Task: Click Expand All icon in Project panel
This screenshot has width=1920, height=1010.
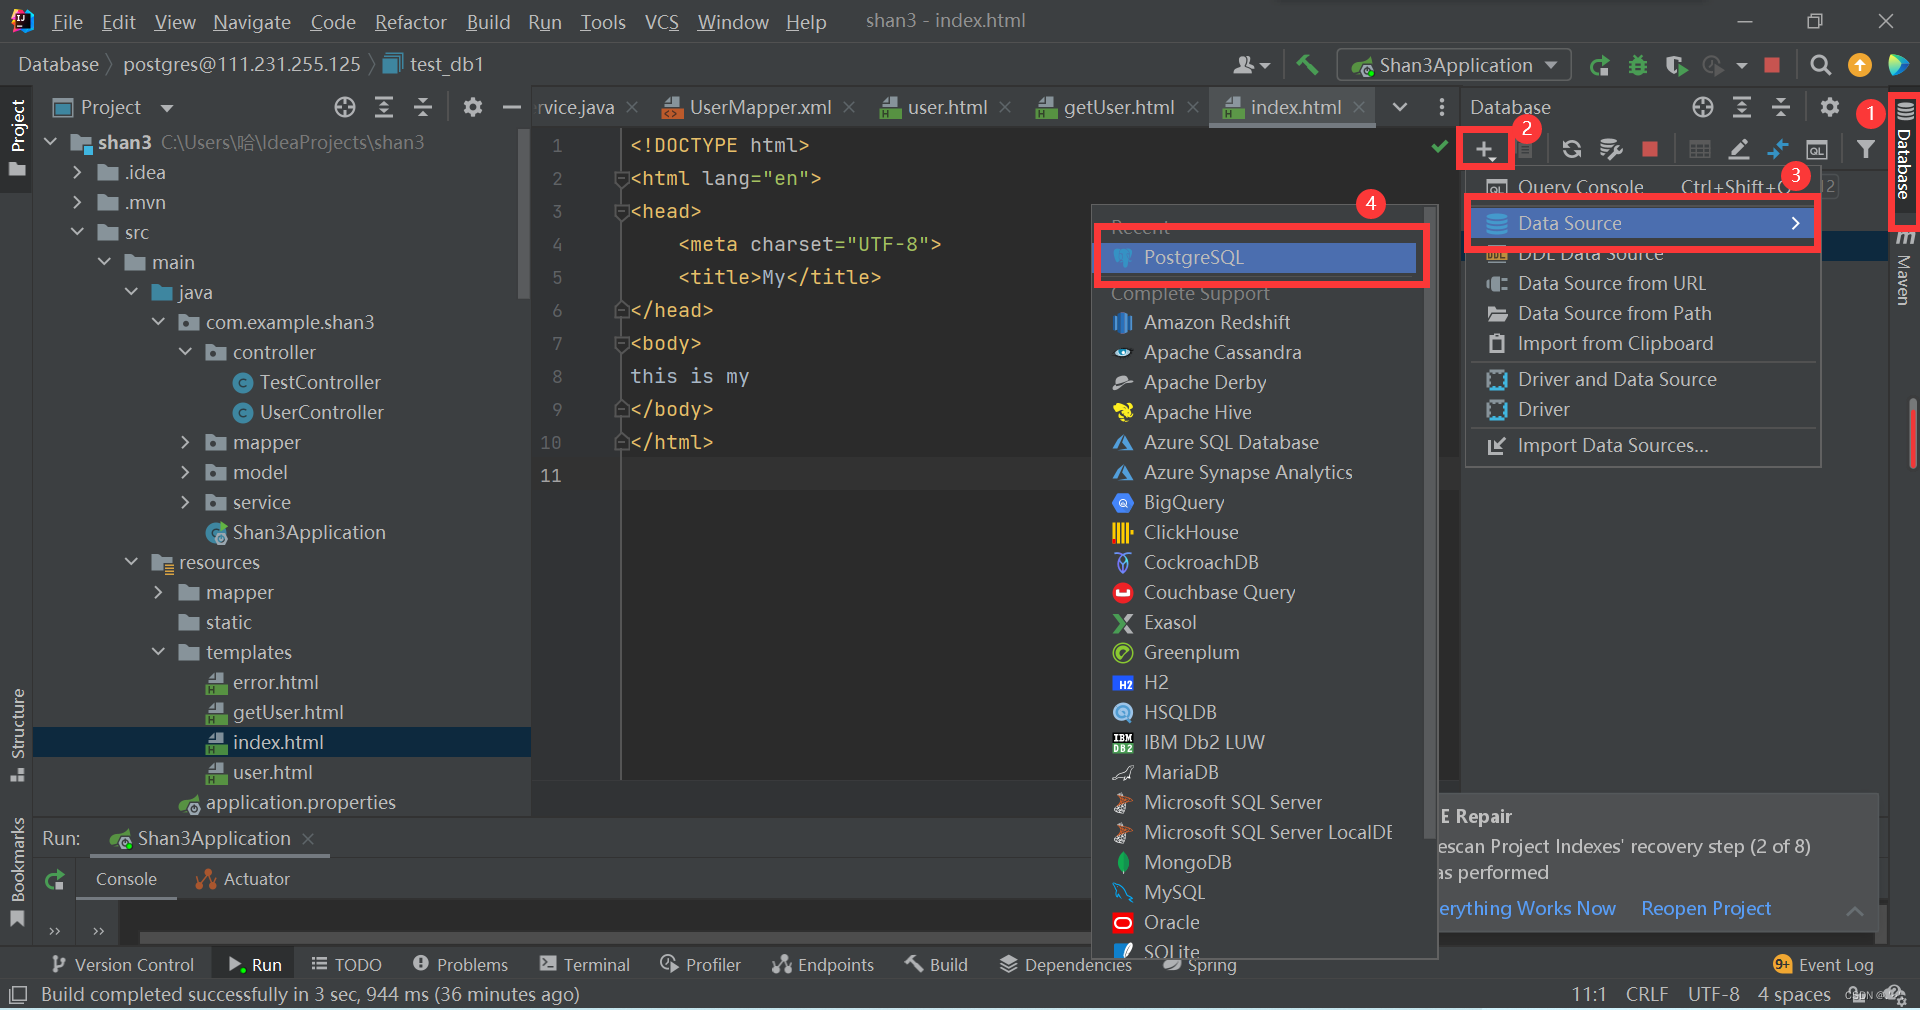Action: point(384,107)
